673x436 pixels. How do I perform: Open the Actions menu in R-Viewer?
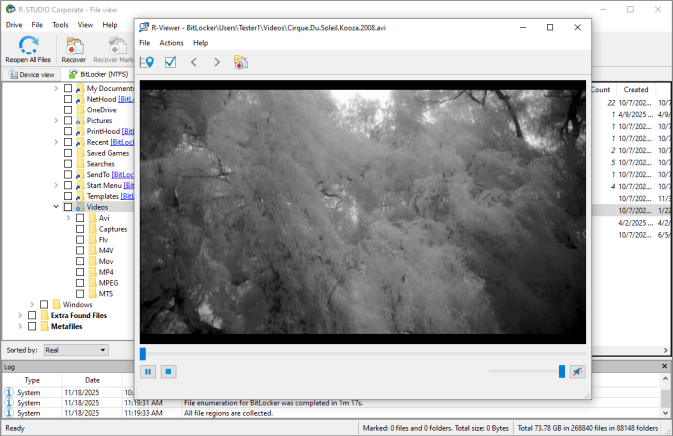[x=171, y=43]
